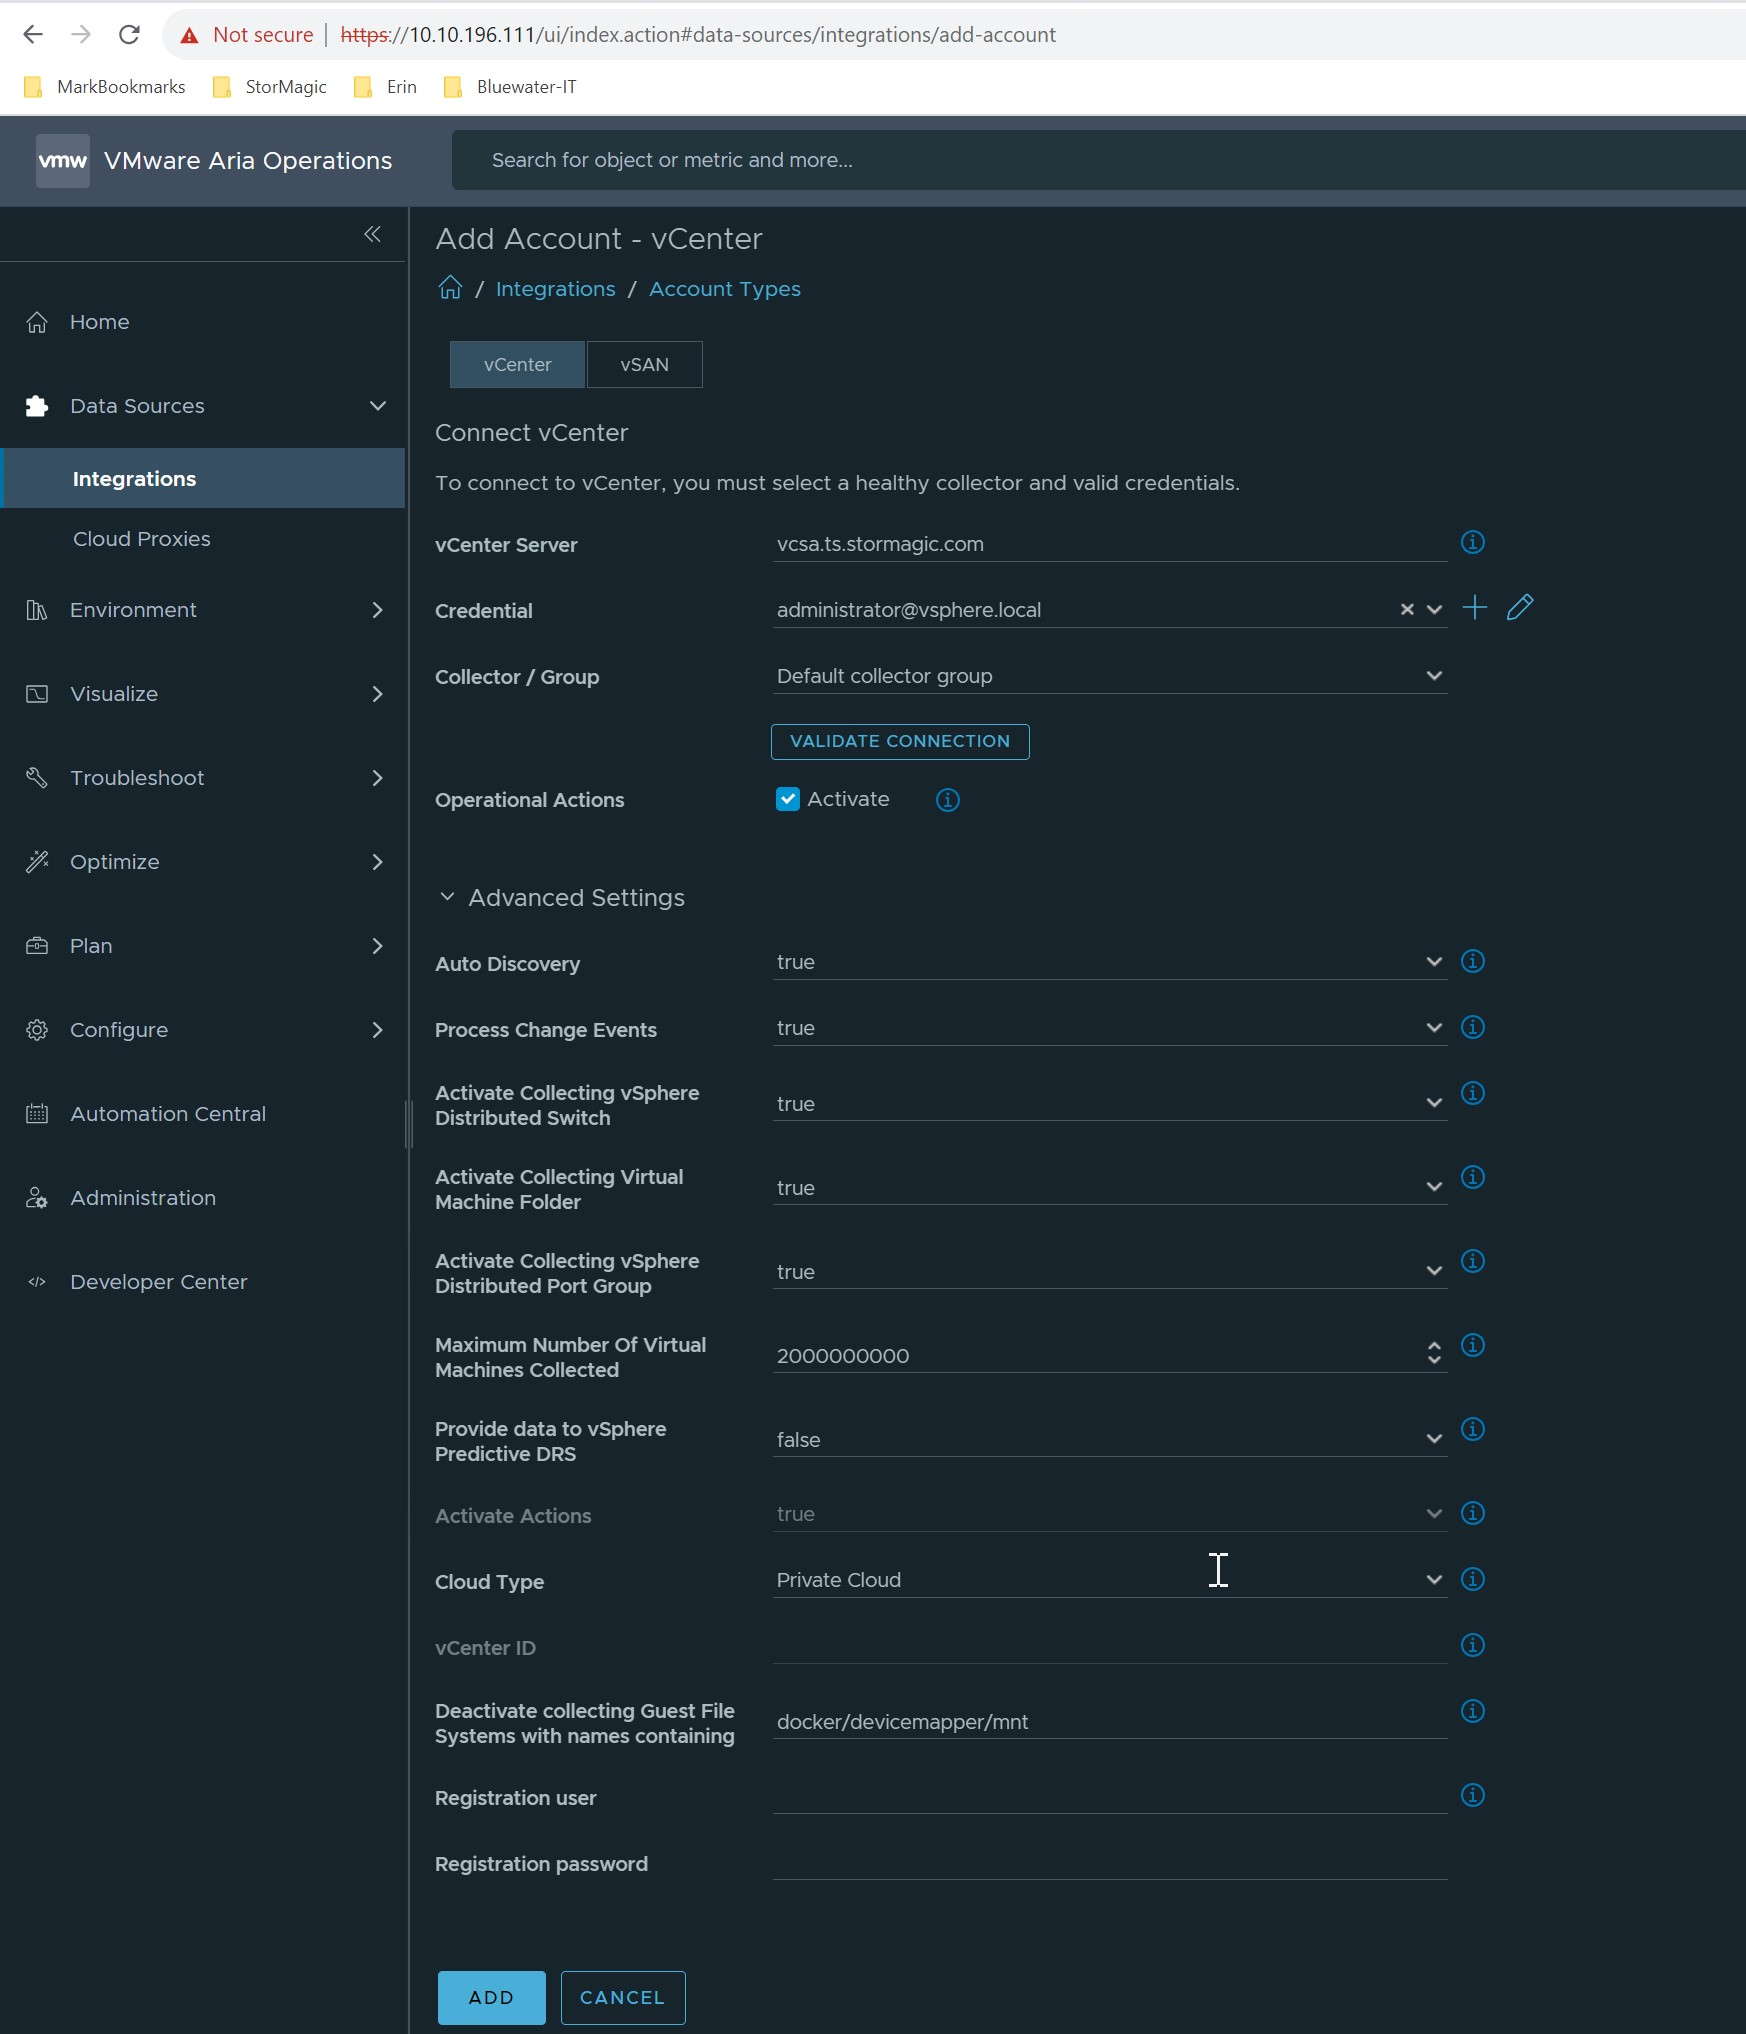Collapse the left navigation sidebar

coord(372,234)
